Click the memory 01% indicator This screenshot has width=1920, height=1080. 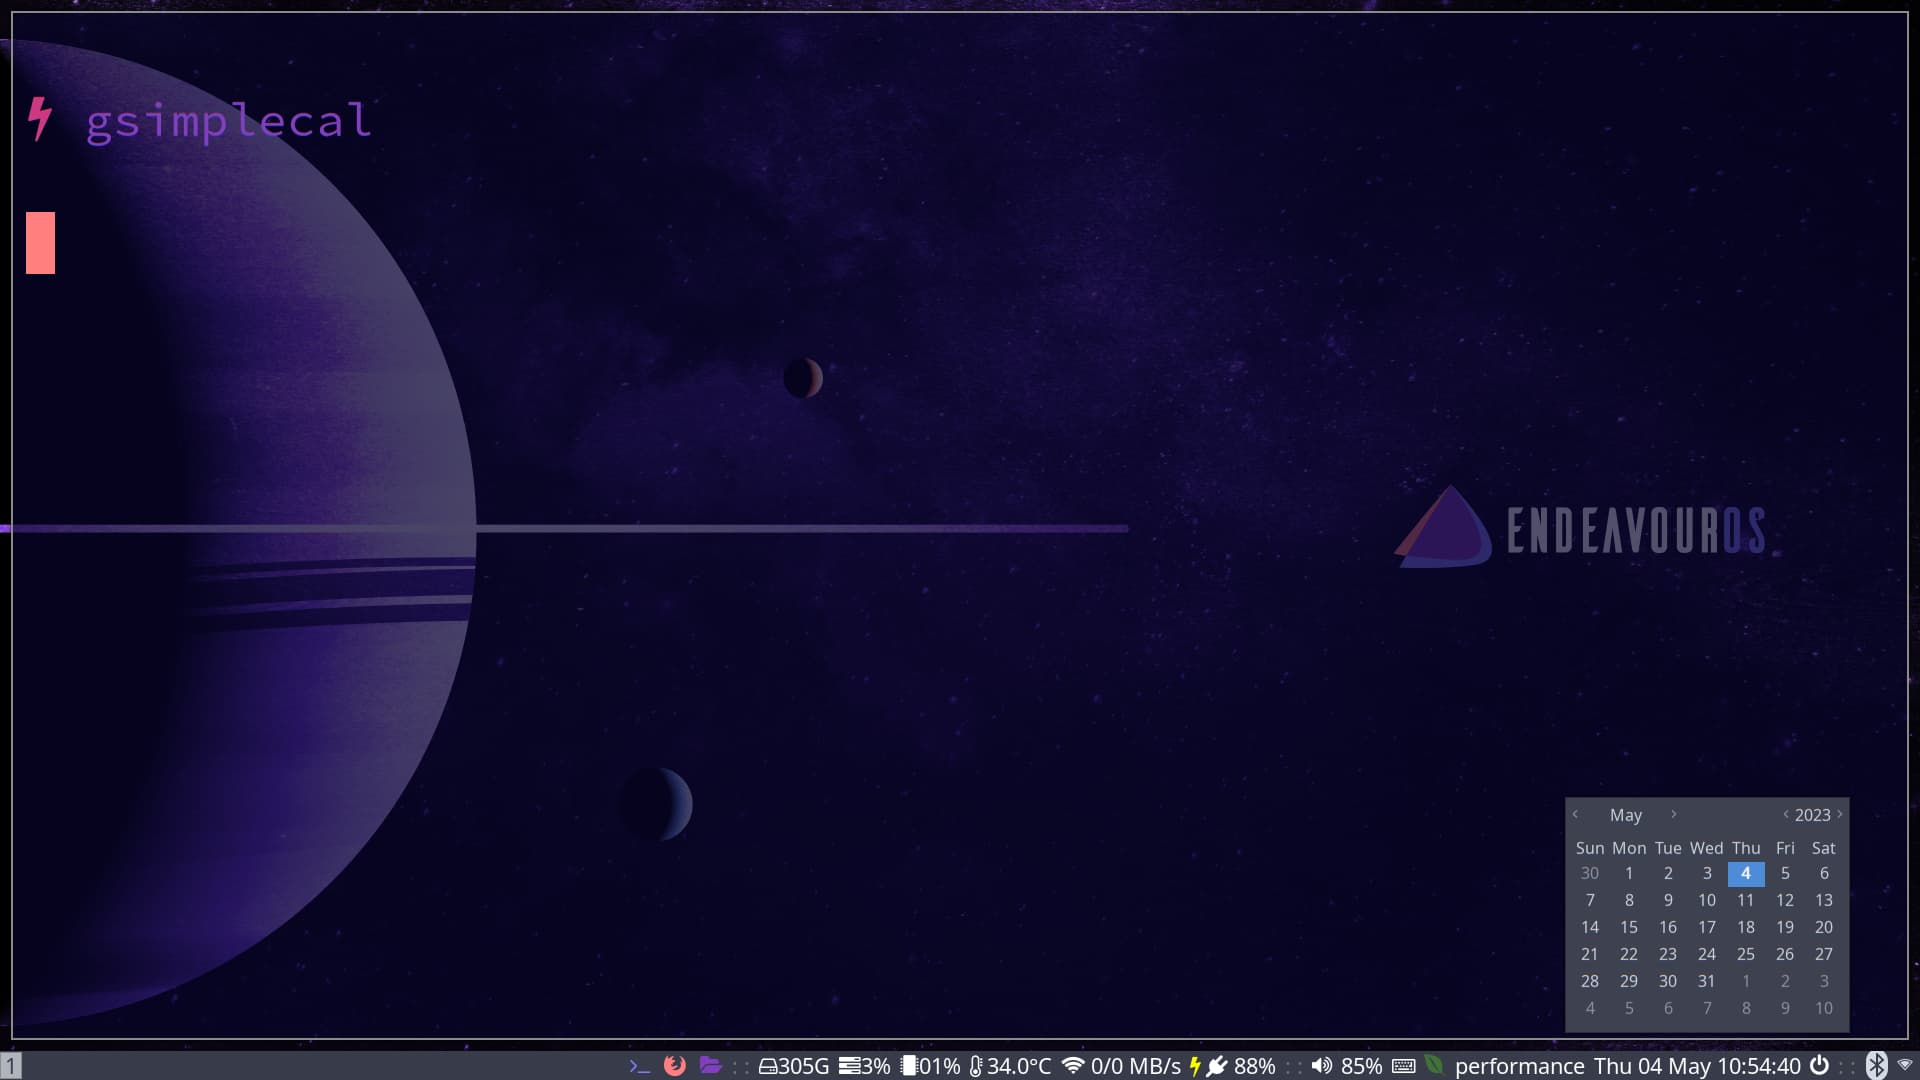[930, 1066]
